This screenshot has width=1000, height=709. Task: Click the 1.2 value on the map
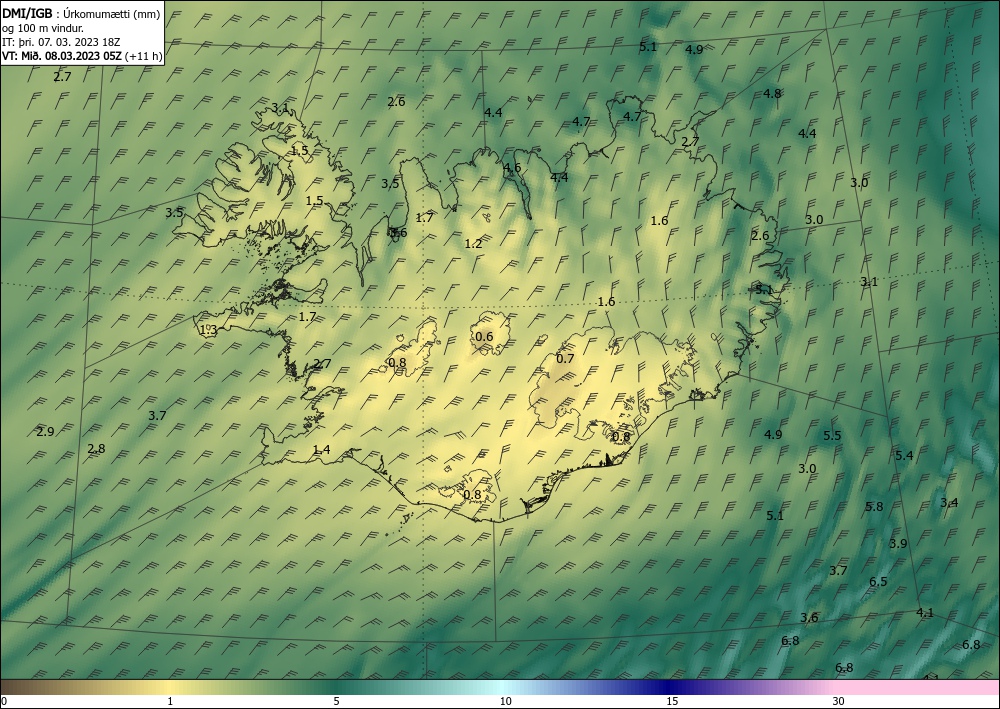click(473, 244)
